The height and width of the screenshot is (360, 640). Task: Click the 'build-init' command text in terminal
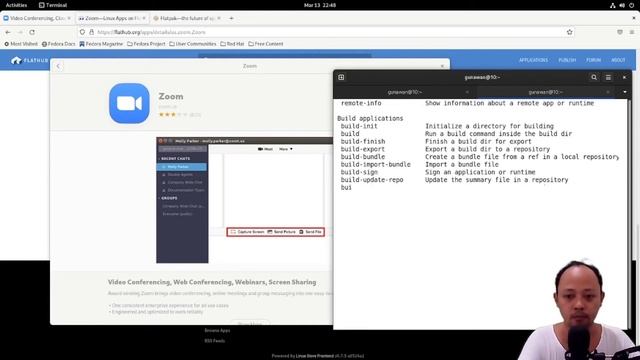pos(359,126)
